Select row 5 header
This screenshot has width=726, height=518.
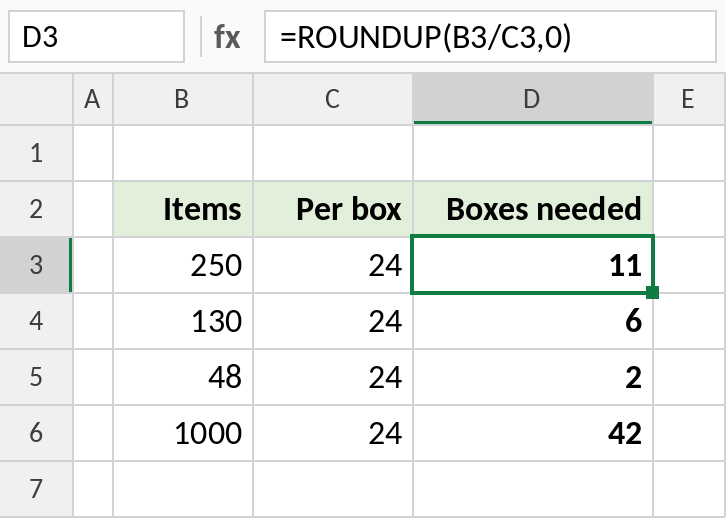[x=36, y=377]
